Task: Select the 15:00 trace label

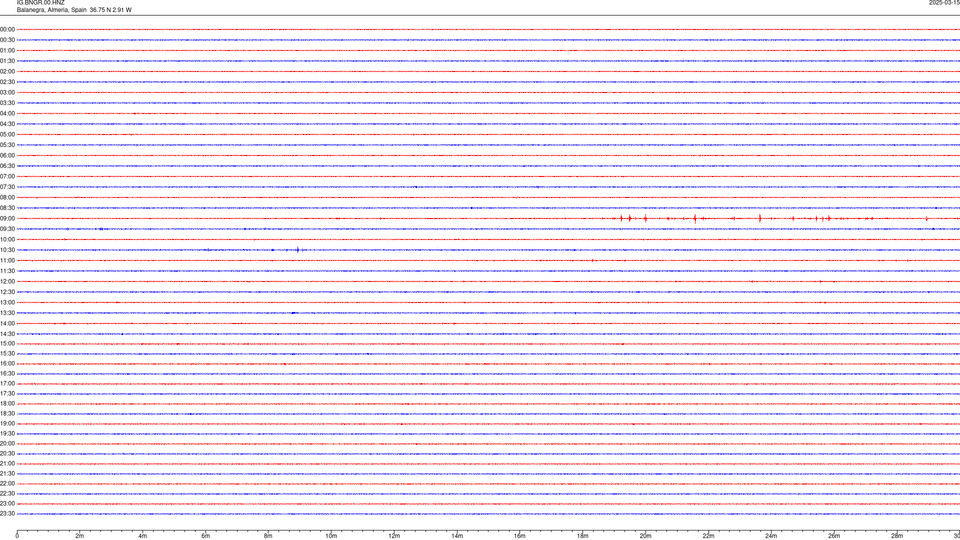Action: 7,343
